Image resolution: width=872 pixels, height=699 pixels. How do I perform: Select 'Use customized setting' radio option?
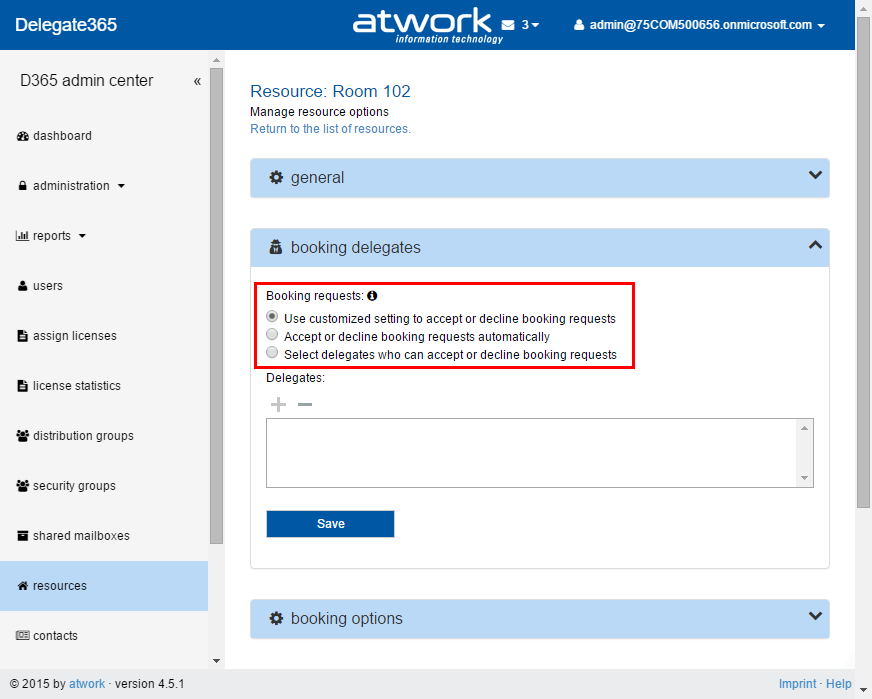272,316
